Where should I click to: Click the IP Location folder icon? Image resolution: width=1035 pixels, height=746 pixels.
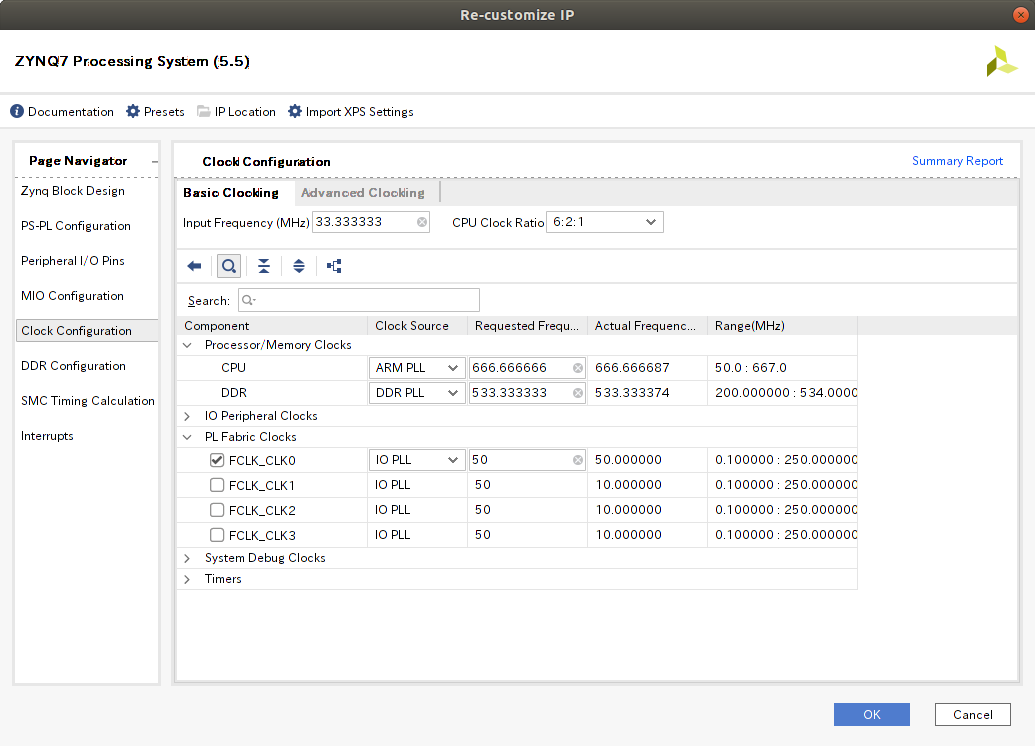point(204,112)
